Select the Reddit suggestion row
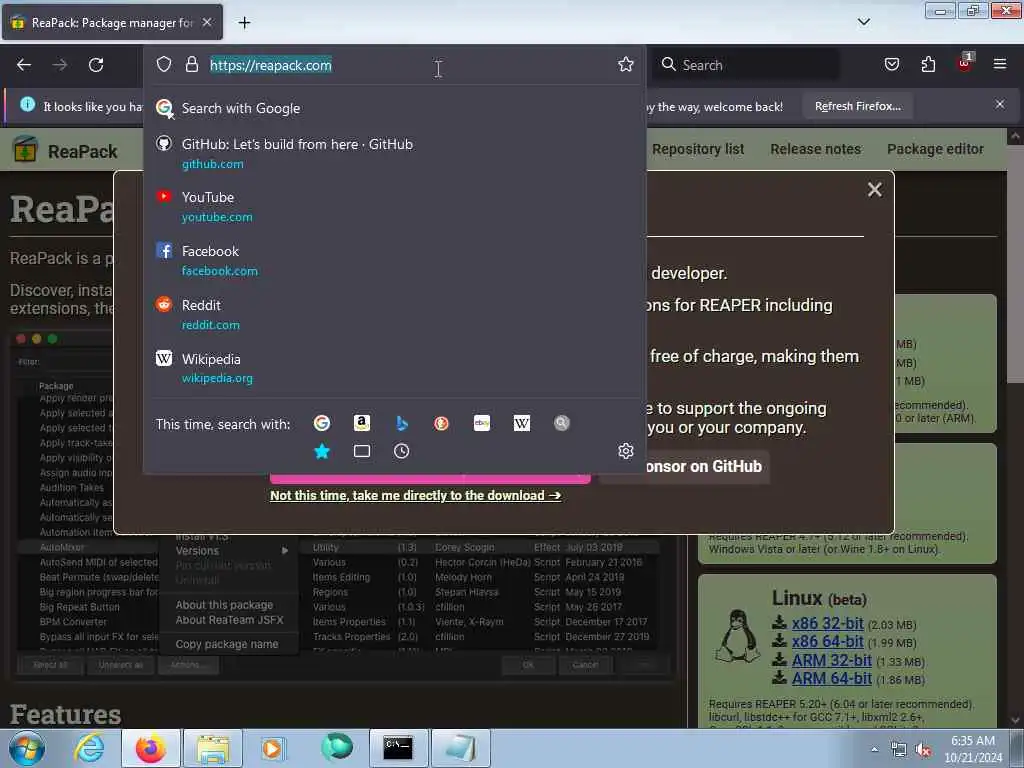Screen dimensions: 1024x768 (394, 315)
